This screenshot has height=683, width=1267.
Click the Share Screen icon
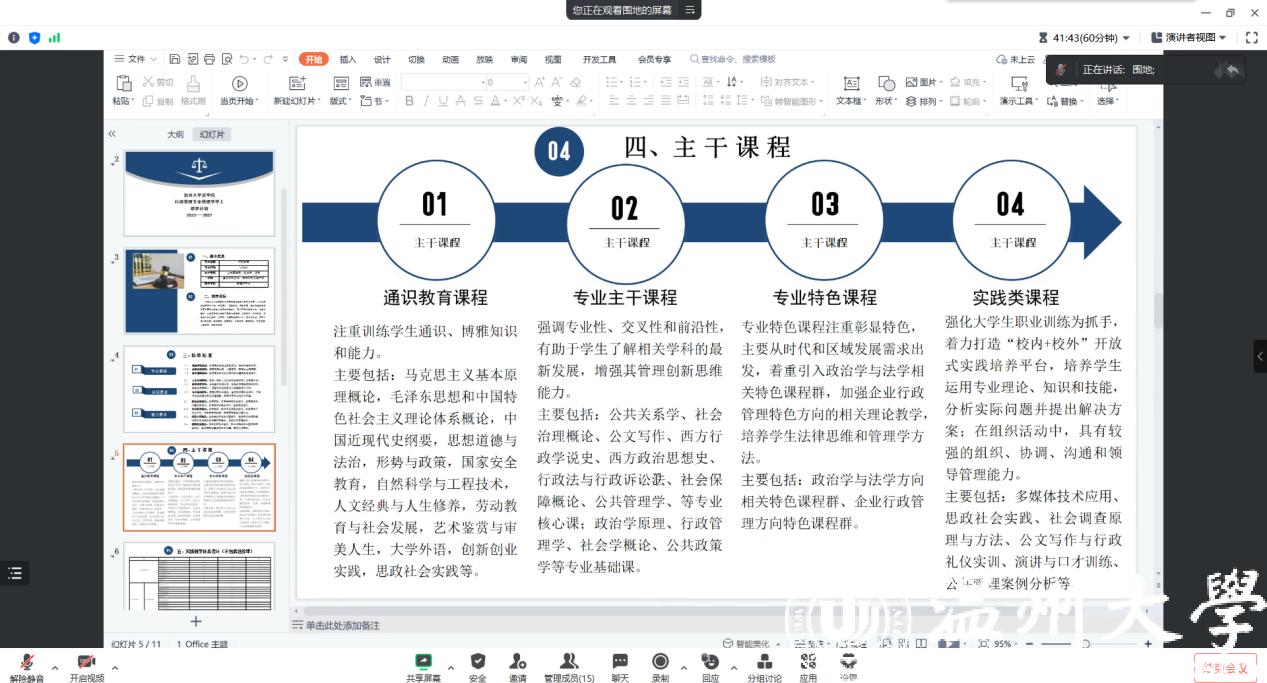pyautogui.click(x=423, y=661)
